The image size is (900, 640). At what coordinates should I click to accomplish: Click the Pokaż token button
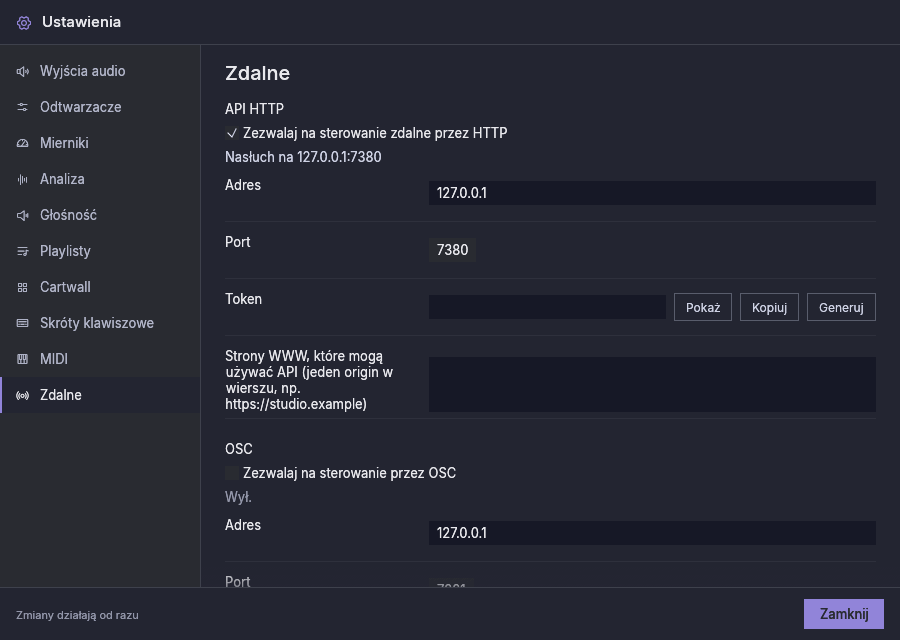point(703,307)
